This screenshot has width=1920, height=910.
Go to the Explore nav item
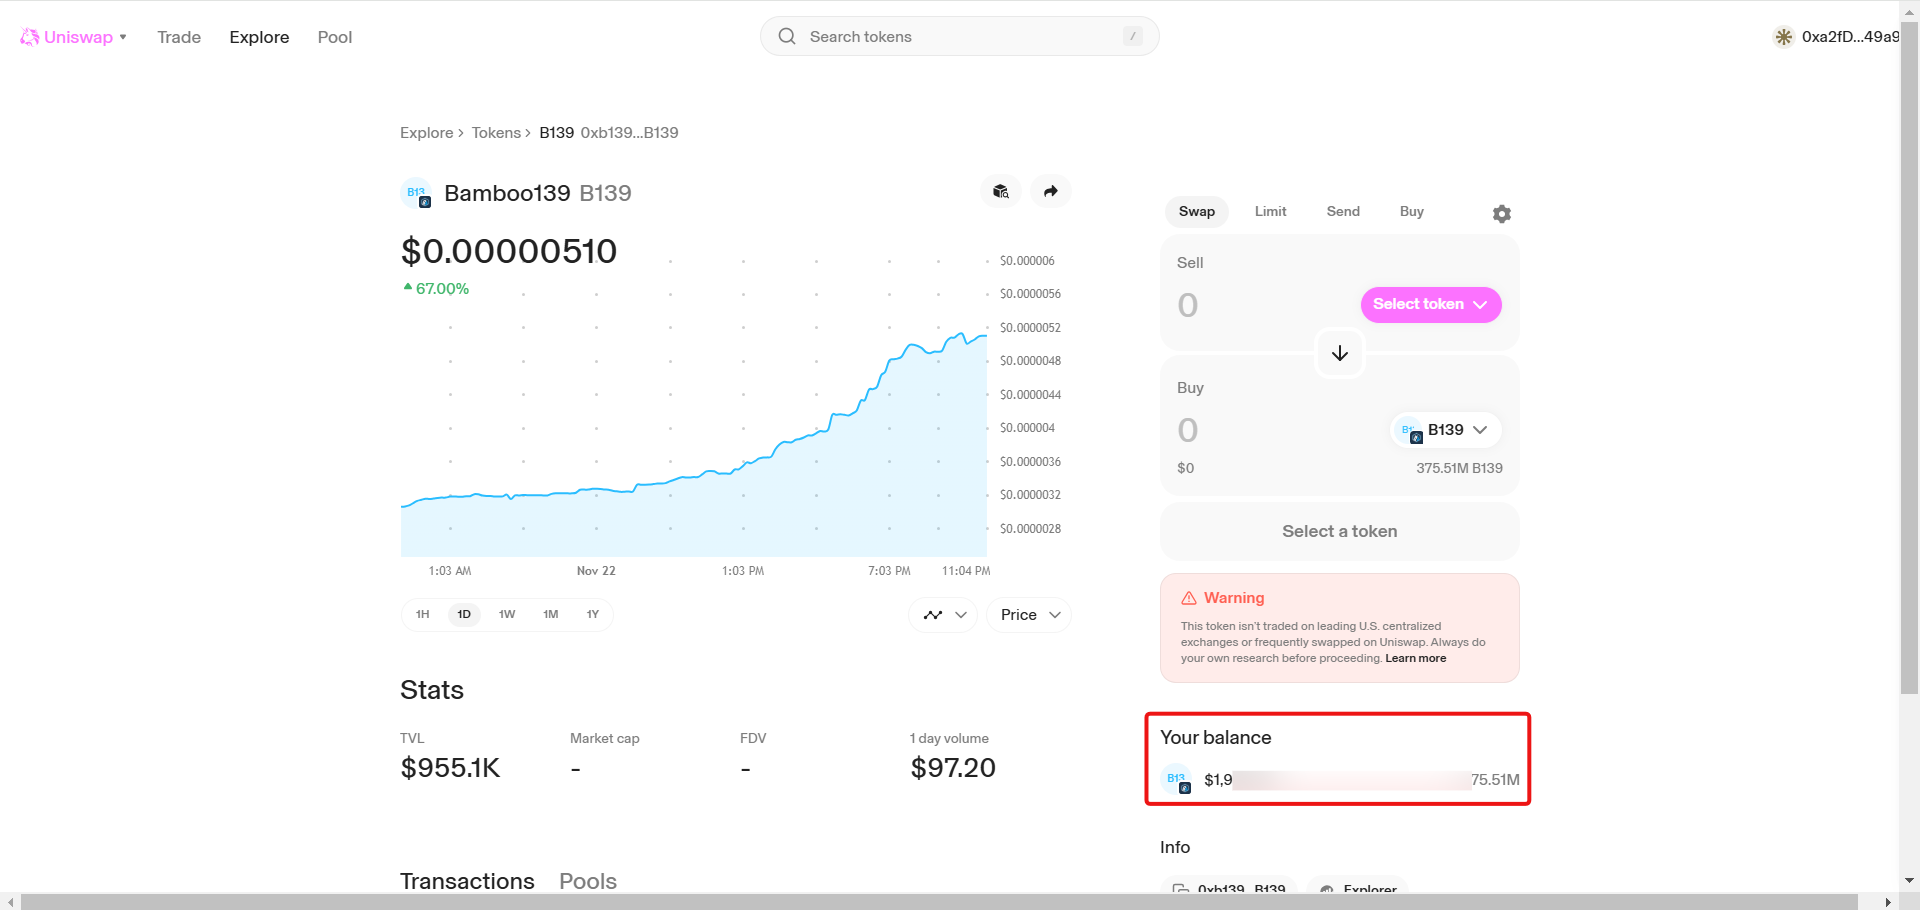click(x=259, y=37)
